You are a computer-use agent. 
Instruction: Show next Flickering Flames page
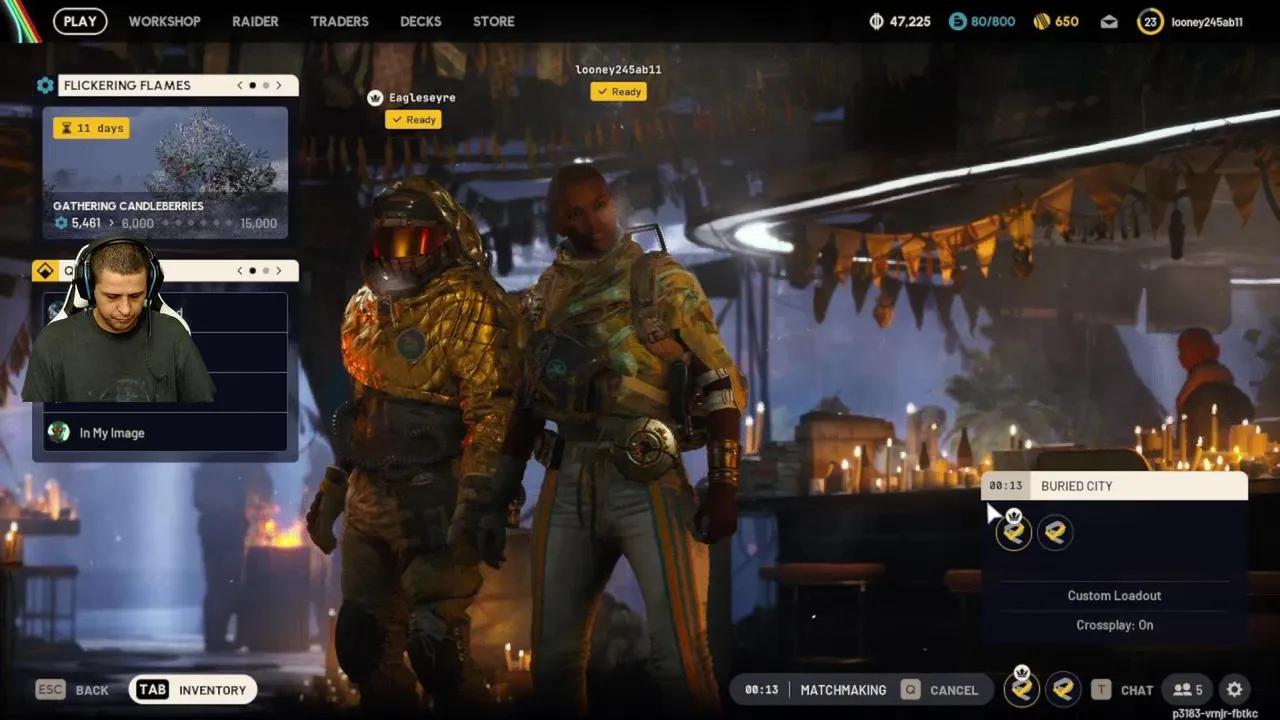pos(278,85)
